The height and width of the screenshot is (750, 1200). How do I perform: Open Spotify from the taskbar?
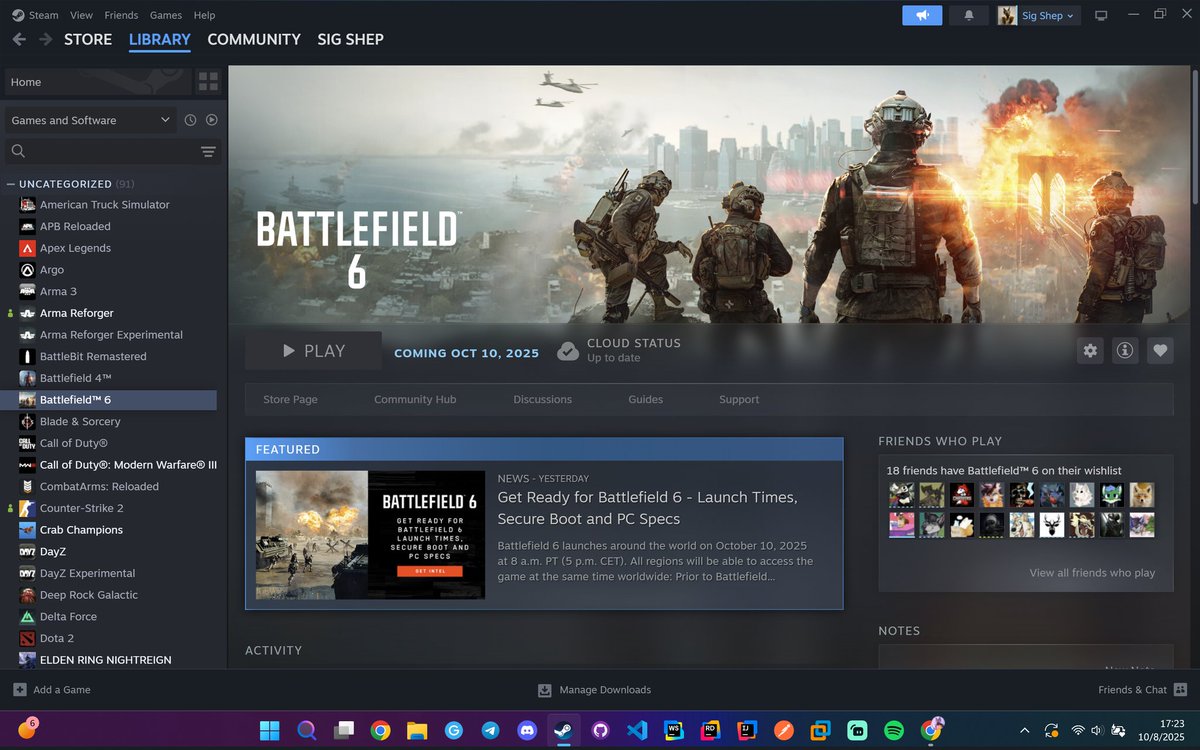click(894, 730)
